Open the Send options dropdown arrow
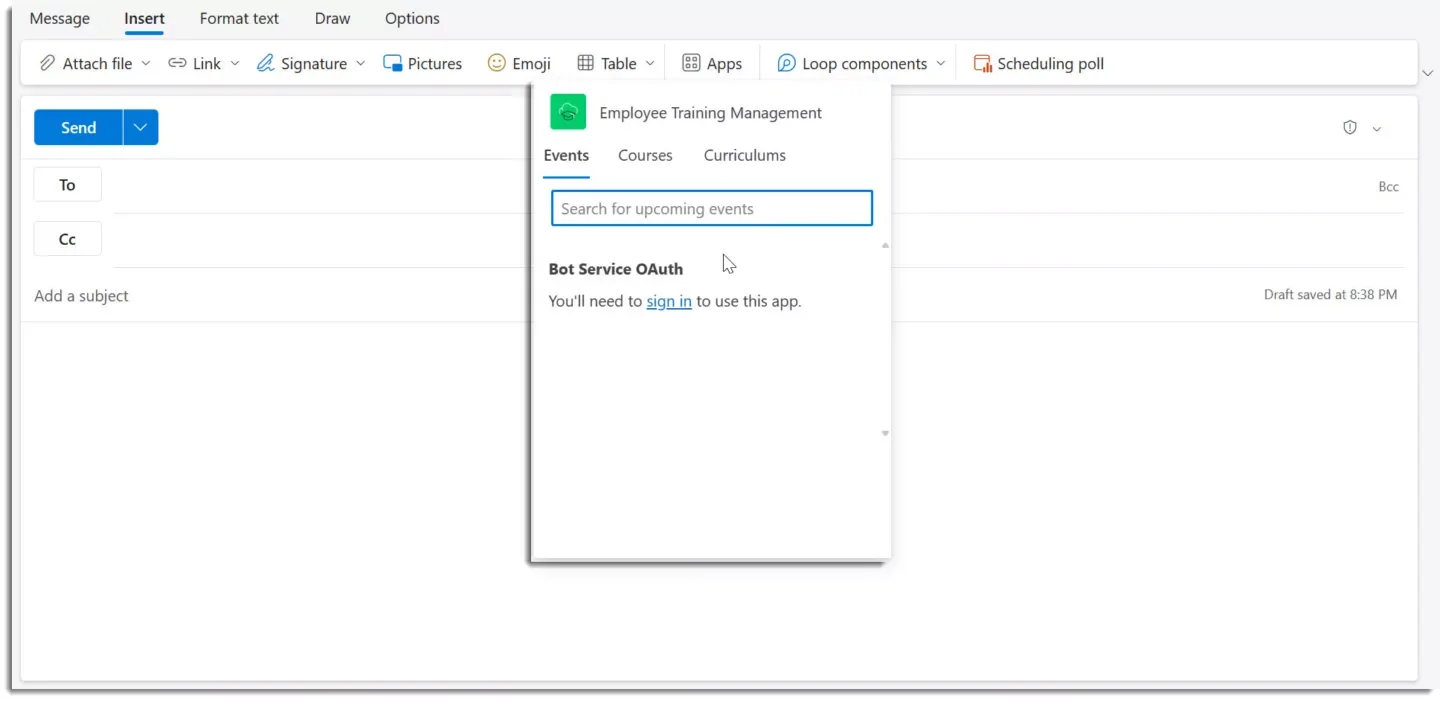Screen dimensions: 1440x701 (x=141, y=127)
